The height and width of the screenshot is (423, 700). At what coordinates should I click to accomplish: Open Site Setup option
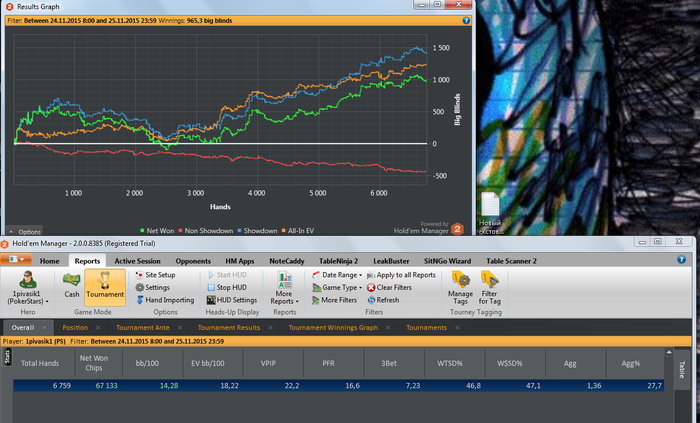[155, 275]
